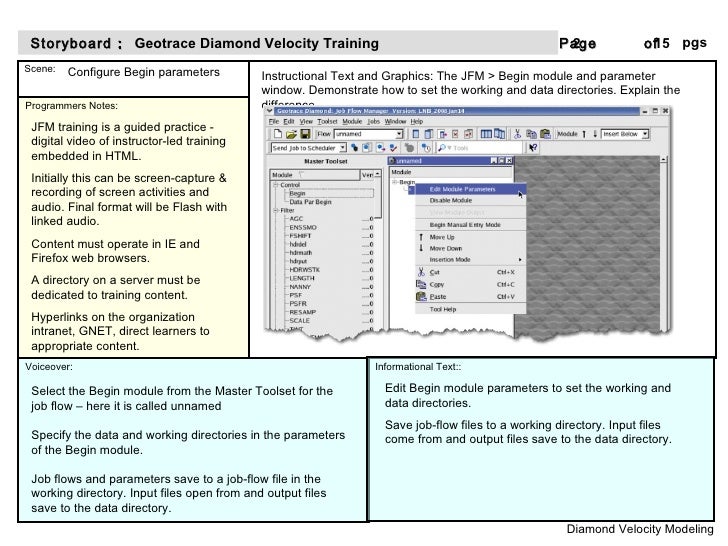
Task: Click the Module column header in Master Toolset
Action: [x=315, y=175]
